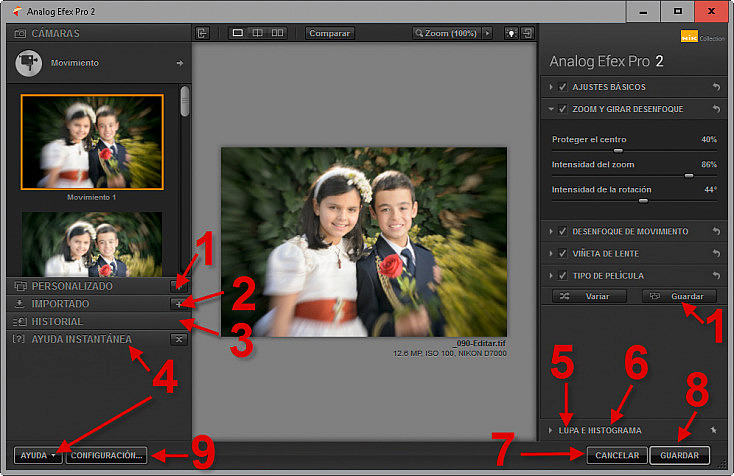Click the 86% Intensidad del zoom value
Image resolution: width=734 pixels, height=476 pixels.
tap(709, 164)
